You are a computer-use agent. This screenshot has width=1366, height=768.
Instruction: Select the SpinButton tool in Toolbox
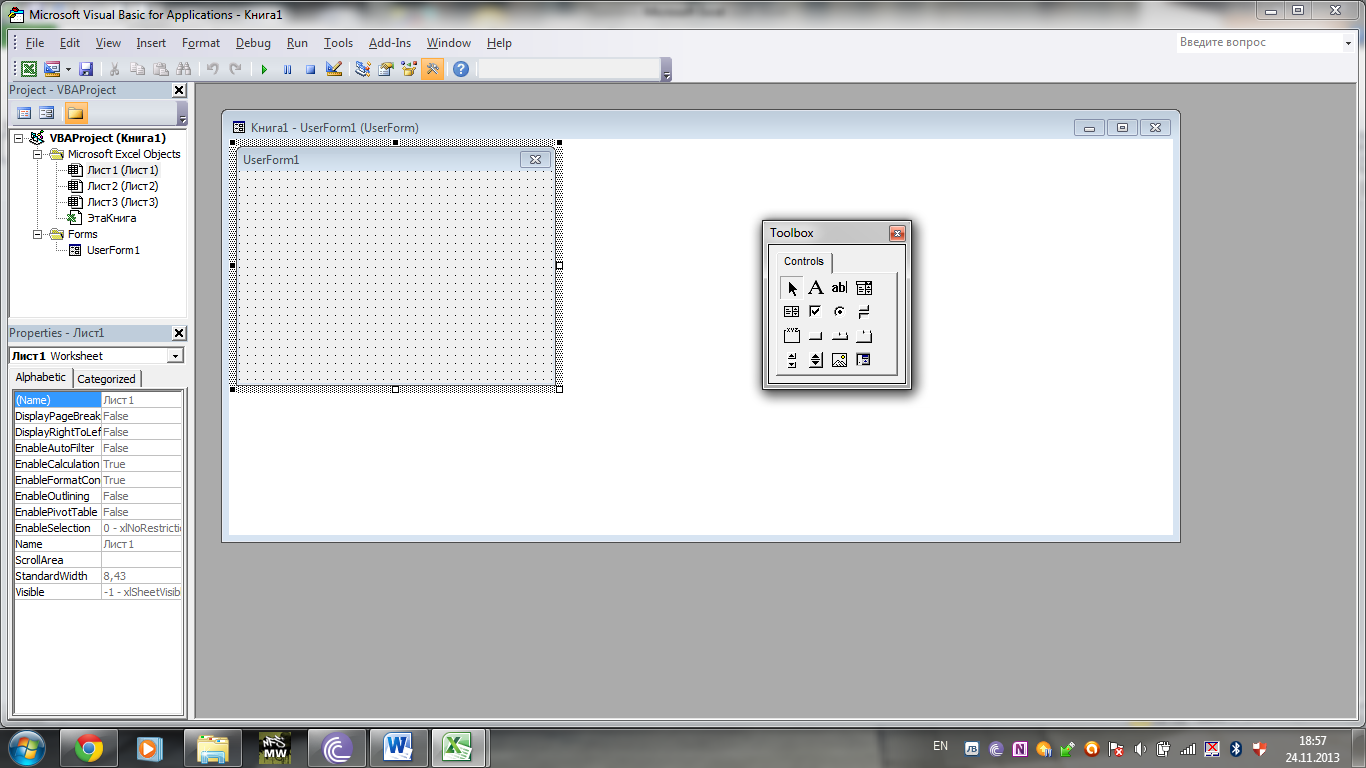tap(816, 360)
